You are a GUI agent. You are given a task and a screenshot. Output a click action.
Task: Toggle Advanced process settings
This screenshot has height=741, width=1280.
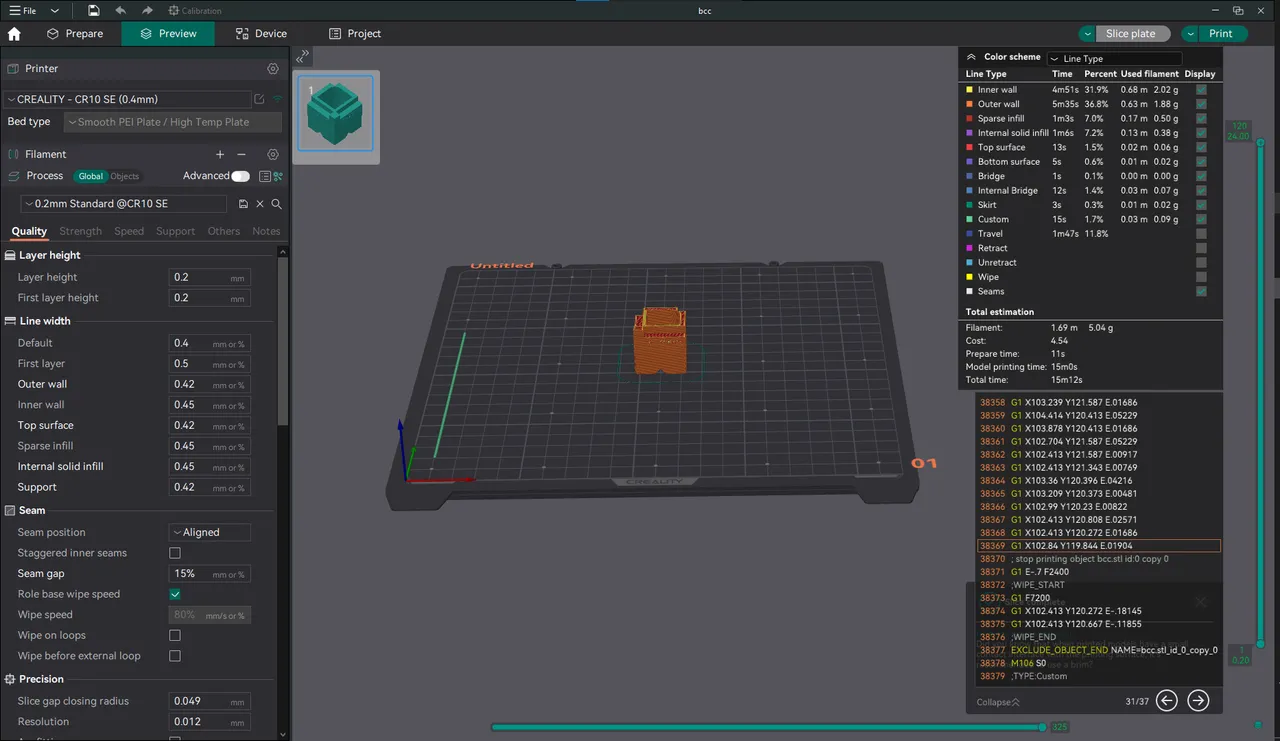coord(240,175)
